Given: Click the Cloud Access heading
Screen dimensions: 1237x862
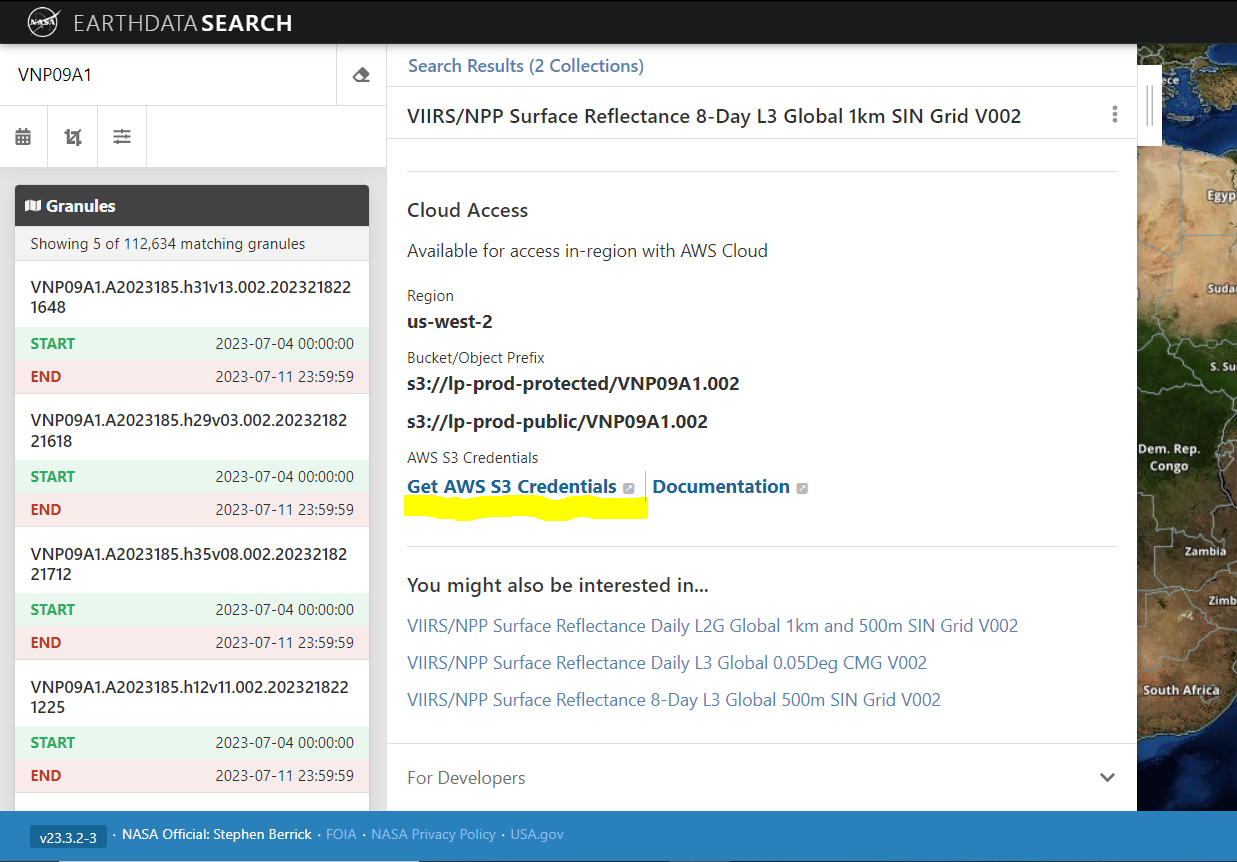Looking at the screenshot, I should coord(467,210).
